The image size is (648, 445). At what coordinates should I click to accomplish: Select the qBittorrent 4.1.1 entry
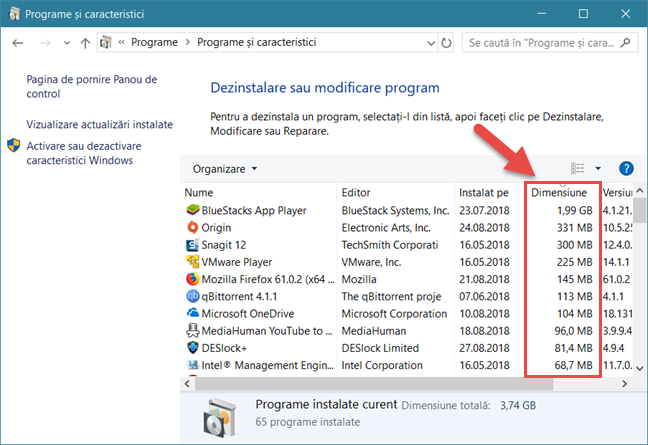point(407,296)
